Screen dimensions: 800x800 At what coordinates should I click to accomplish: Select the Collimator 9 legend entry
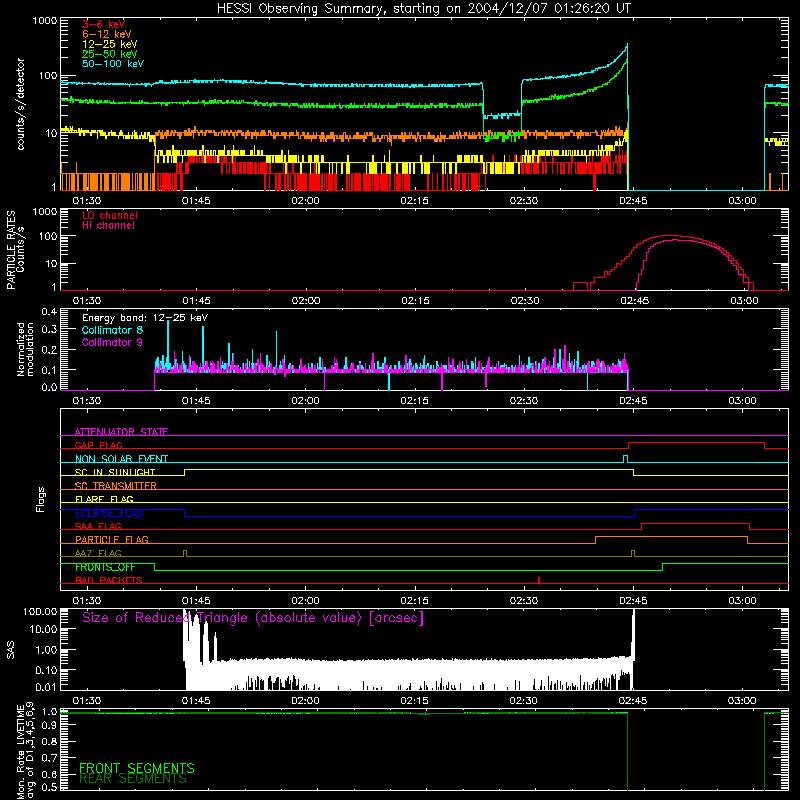pos(112,342)
